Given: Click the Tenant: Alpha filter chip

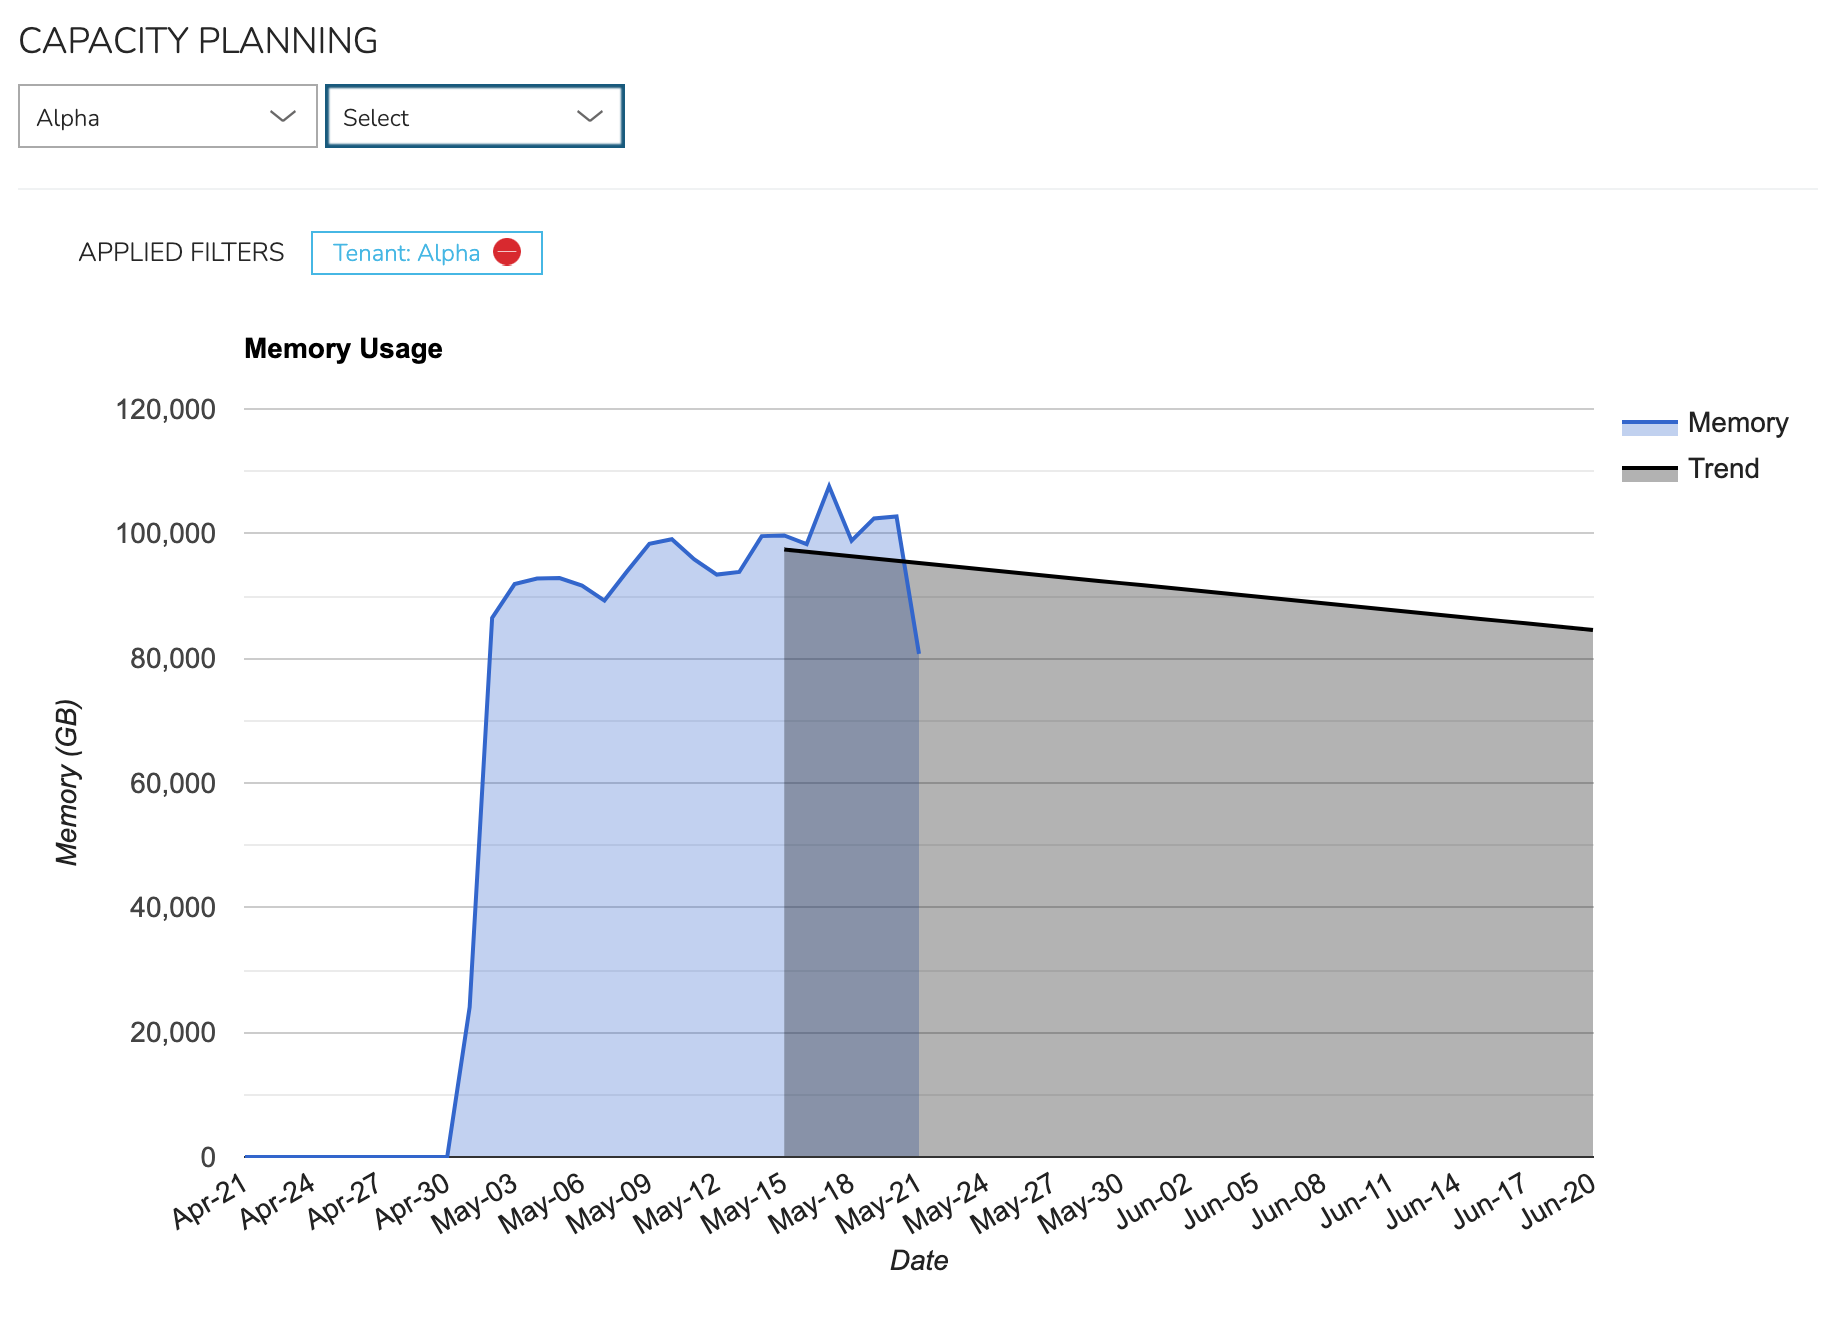Looking at the screenshot, I should click(406, 253).
